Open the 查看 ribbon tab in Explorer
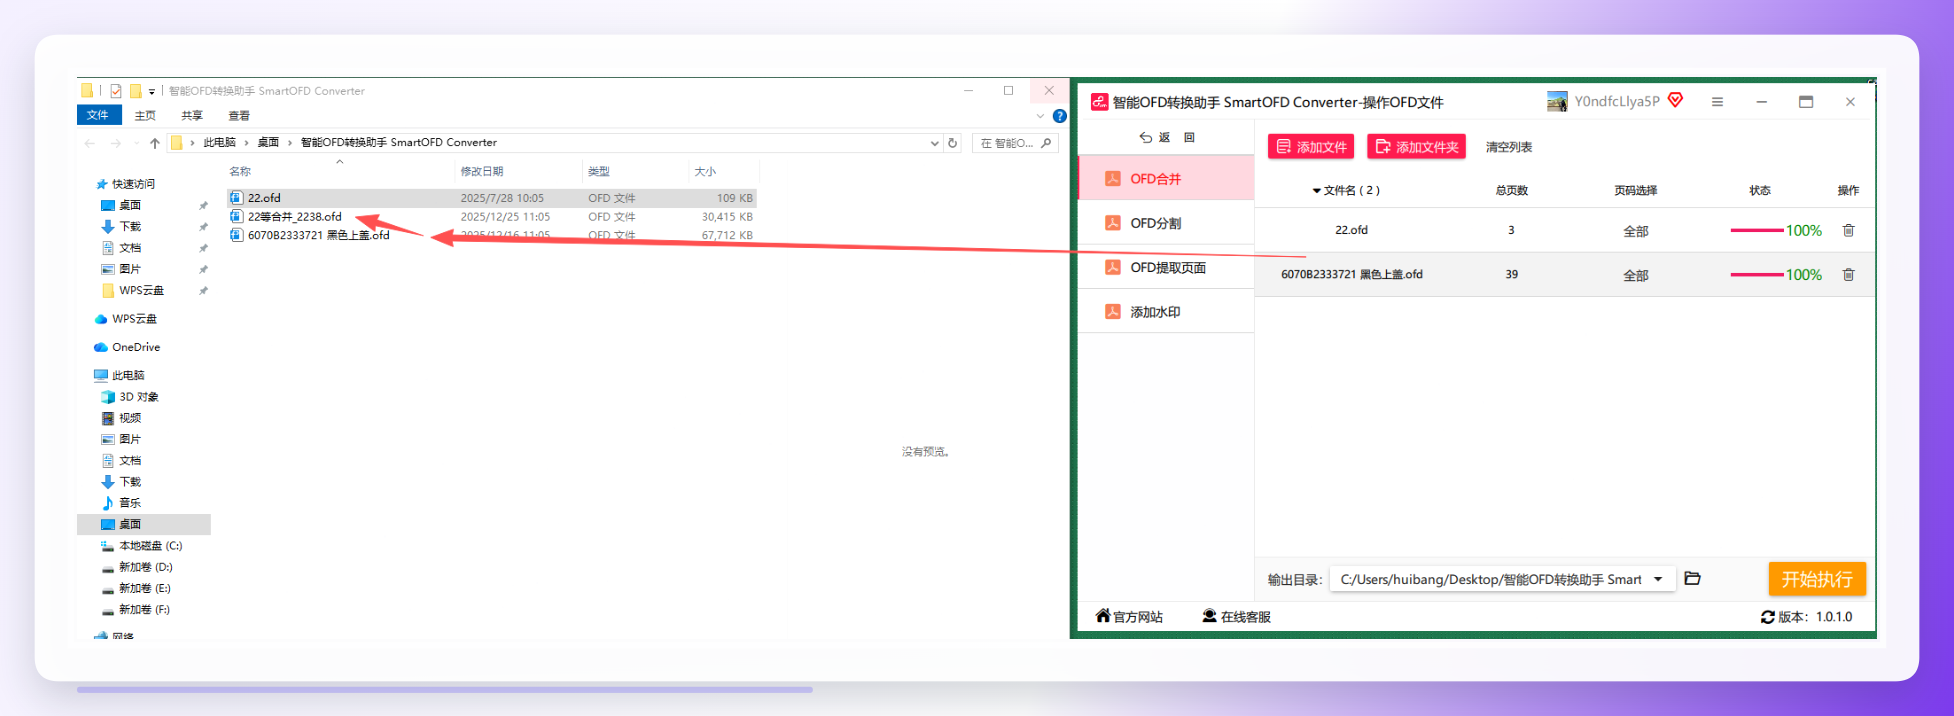The width and height of the screenshot is (1954, 716). coord(239,116)
